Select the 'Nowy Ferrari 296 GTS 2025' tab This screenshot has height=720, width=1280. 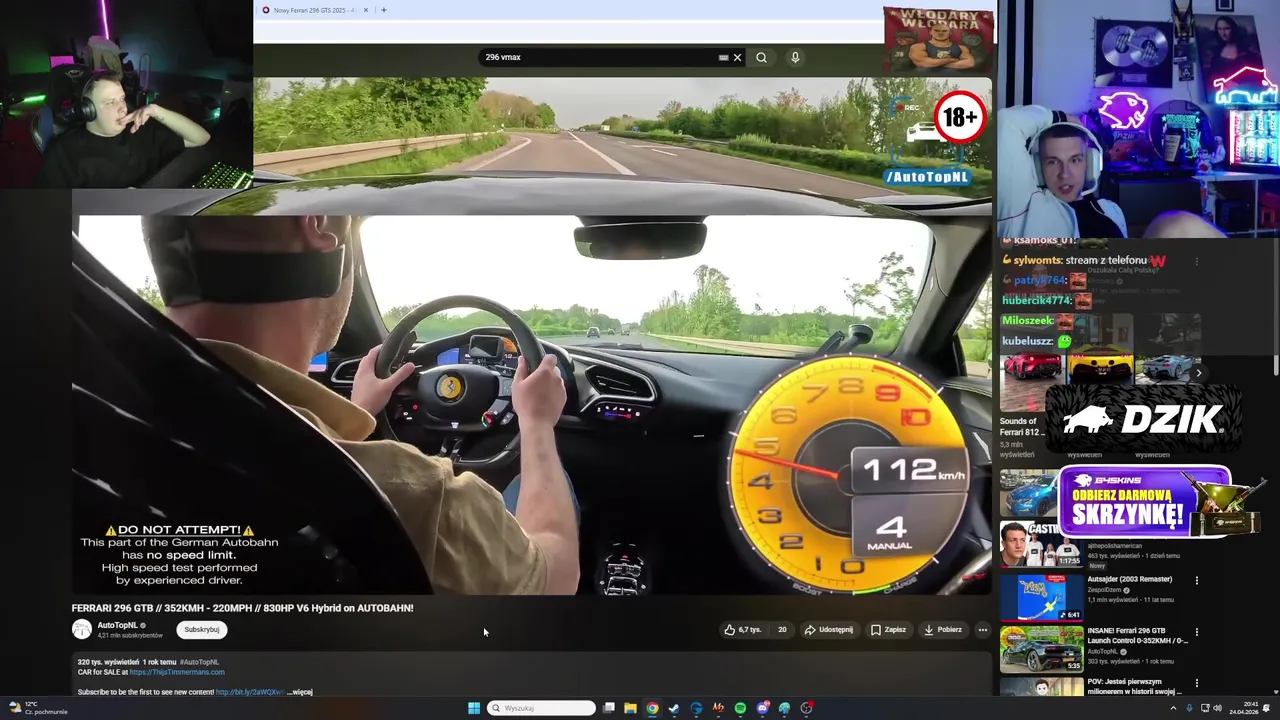click(x=313, y=10)
